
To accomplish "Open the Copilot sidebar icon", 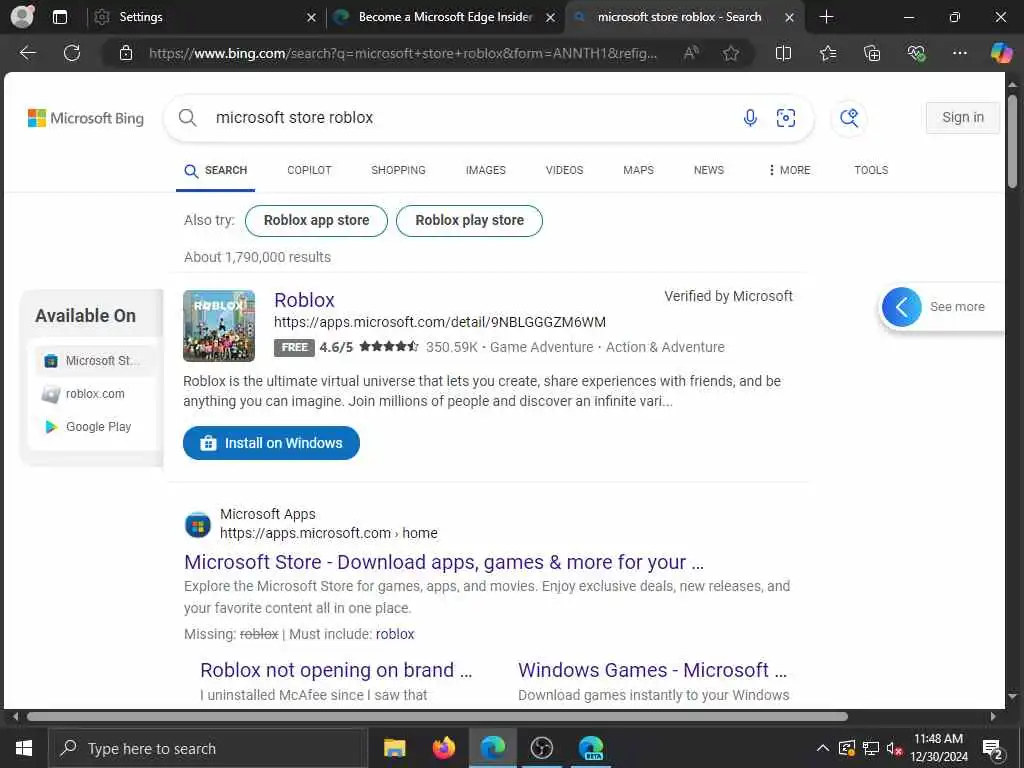I will [x=1000, y=53].
